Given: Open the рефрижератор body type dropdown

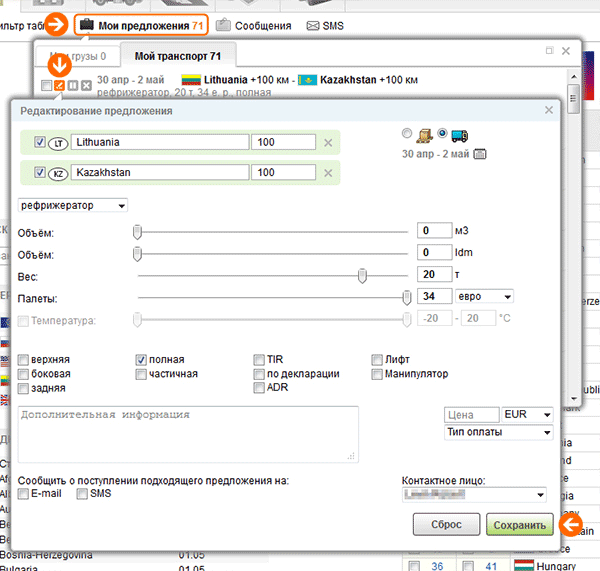Looking at the screenshot, I should [73, 205].
